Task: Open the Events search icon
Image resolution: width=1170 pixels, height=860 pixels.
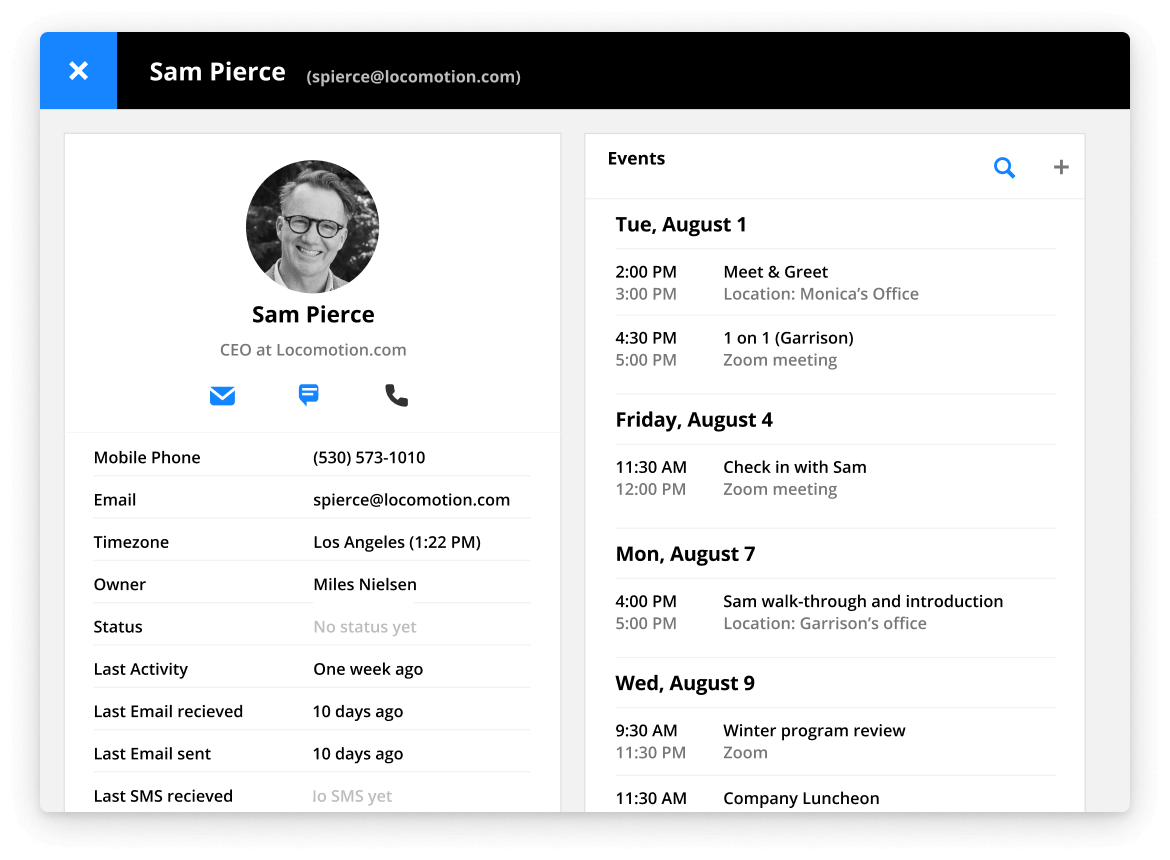Action: [x=1004, y=168]
